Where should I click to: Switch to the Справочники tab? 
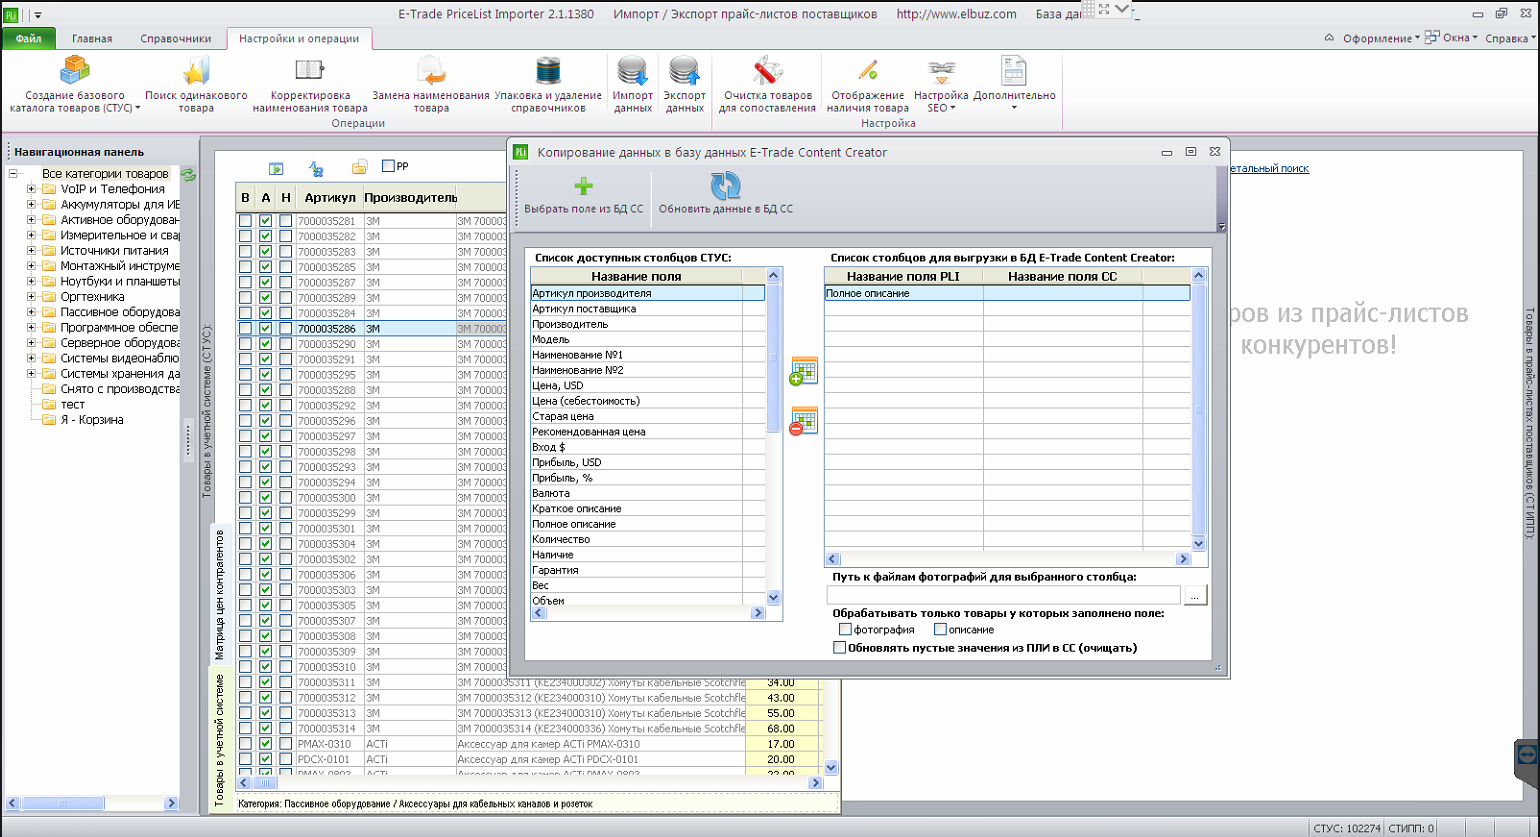point(176,39)
